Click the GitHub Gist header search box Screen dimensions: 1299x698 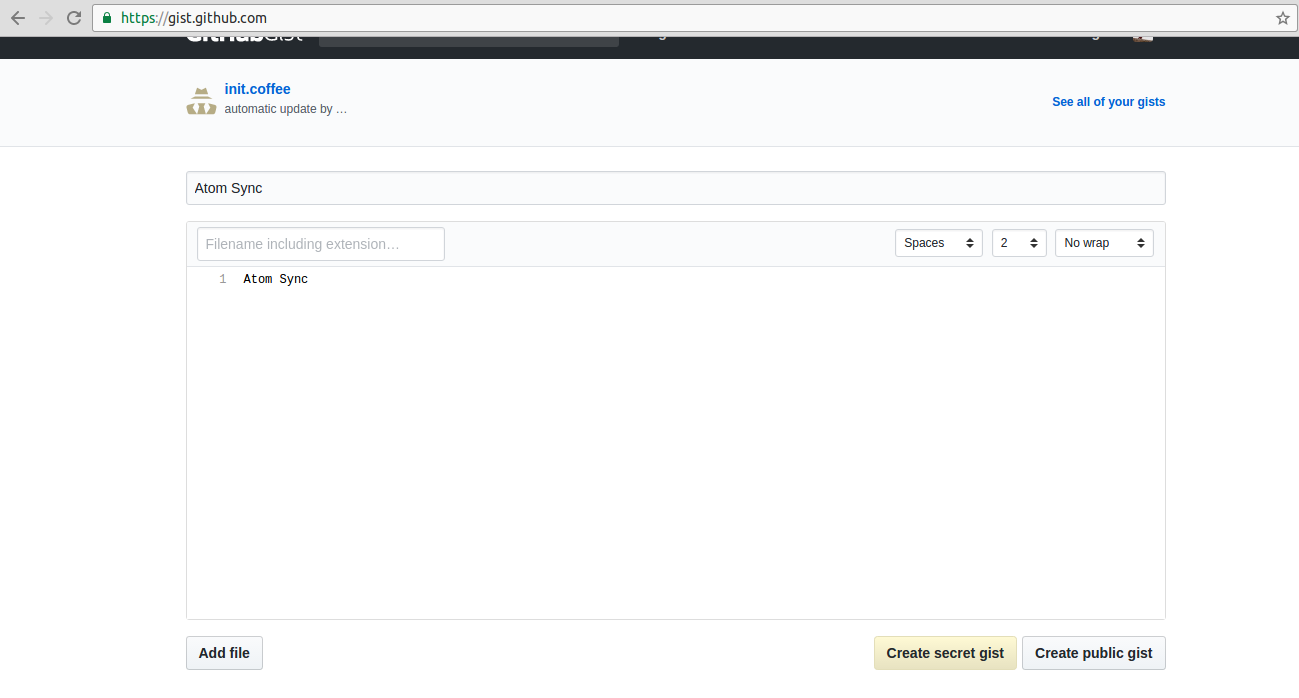[x=469, y=41]
